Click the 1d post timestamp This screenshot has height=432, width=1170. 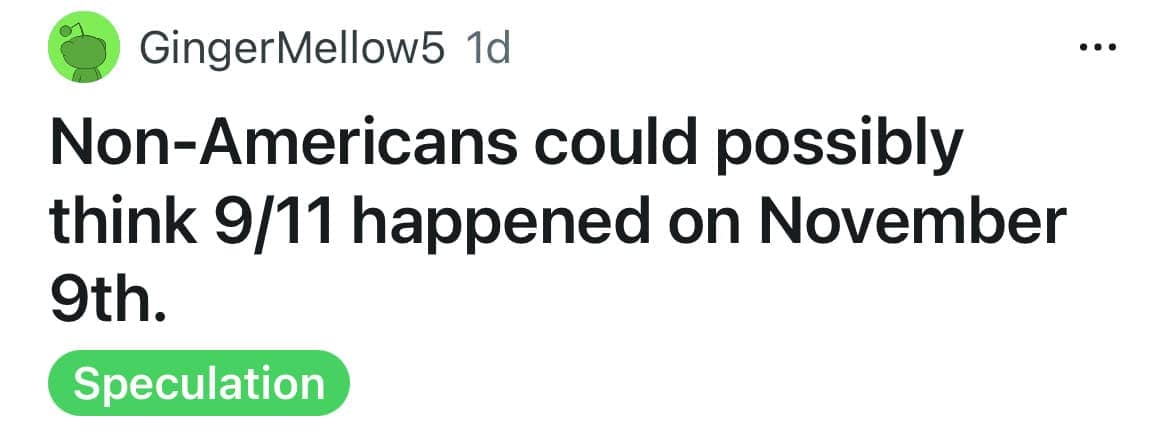pos(489,49)
